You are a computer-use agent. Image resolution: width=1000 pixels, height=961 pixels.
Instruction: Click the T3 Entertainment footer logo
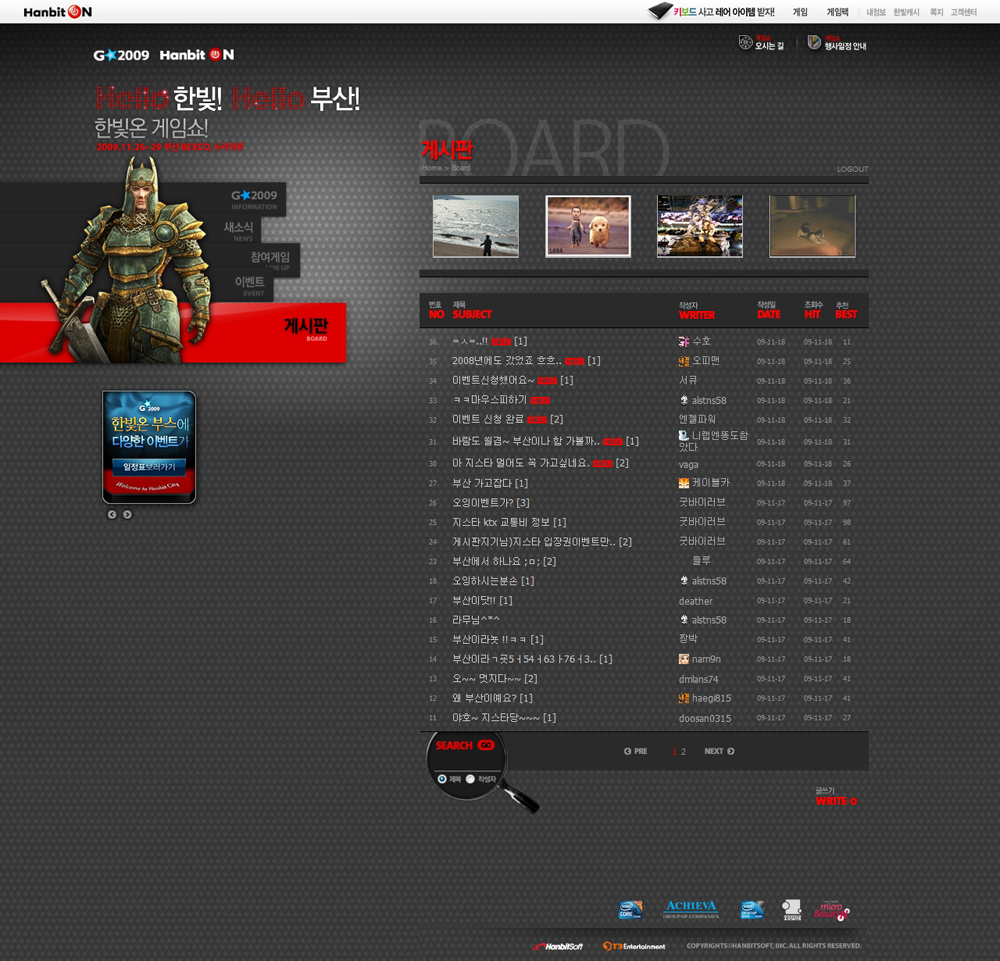[634, 946]
